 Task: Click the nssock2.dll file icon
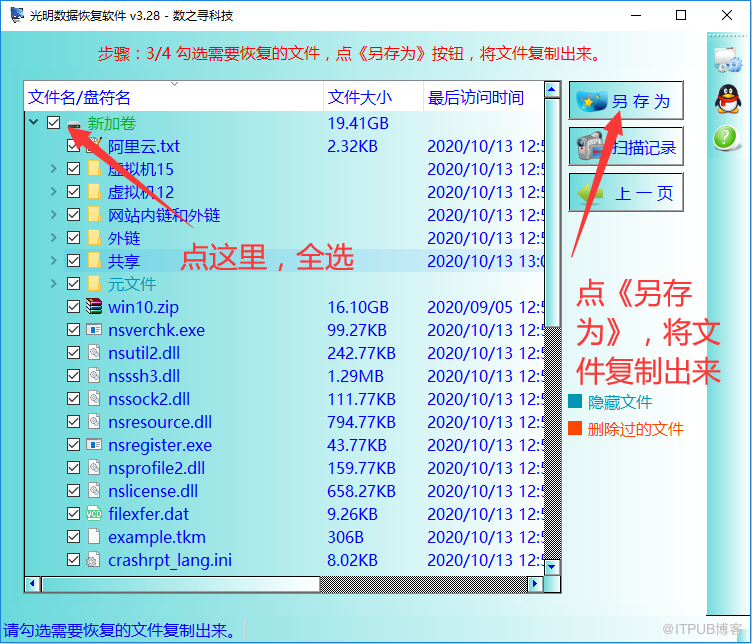(x=94, y=398)
